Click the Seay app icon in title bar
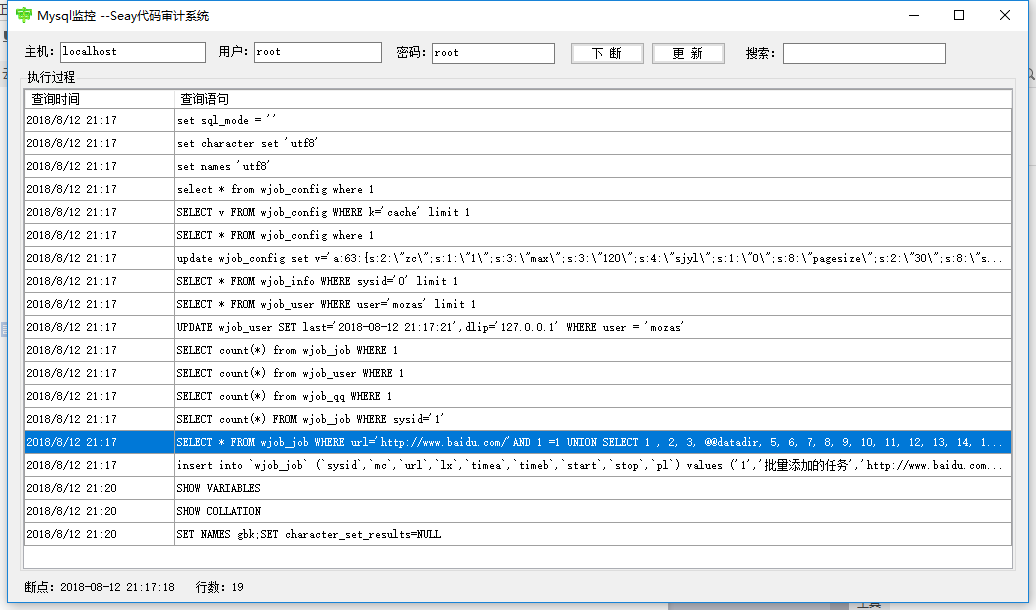The image size is (1036, 610). (24, 15)
